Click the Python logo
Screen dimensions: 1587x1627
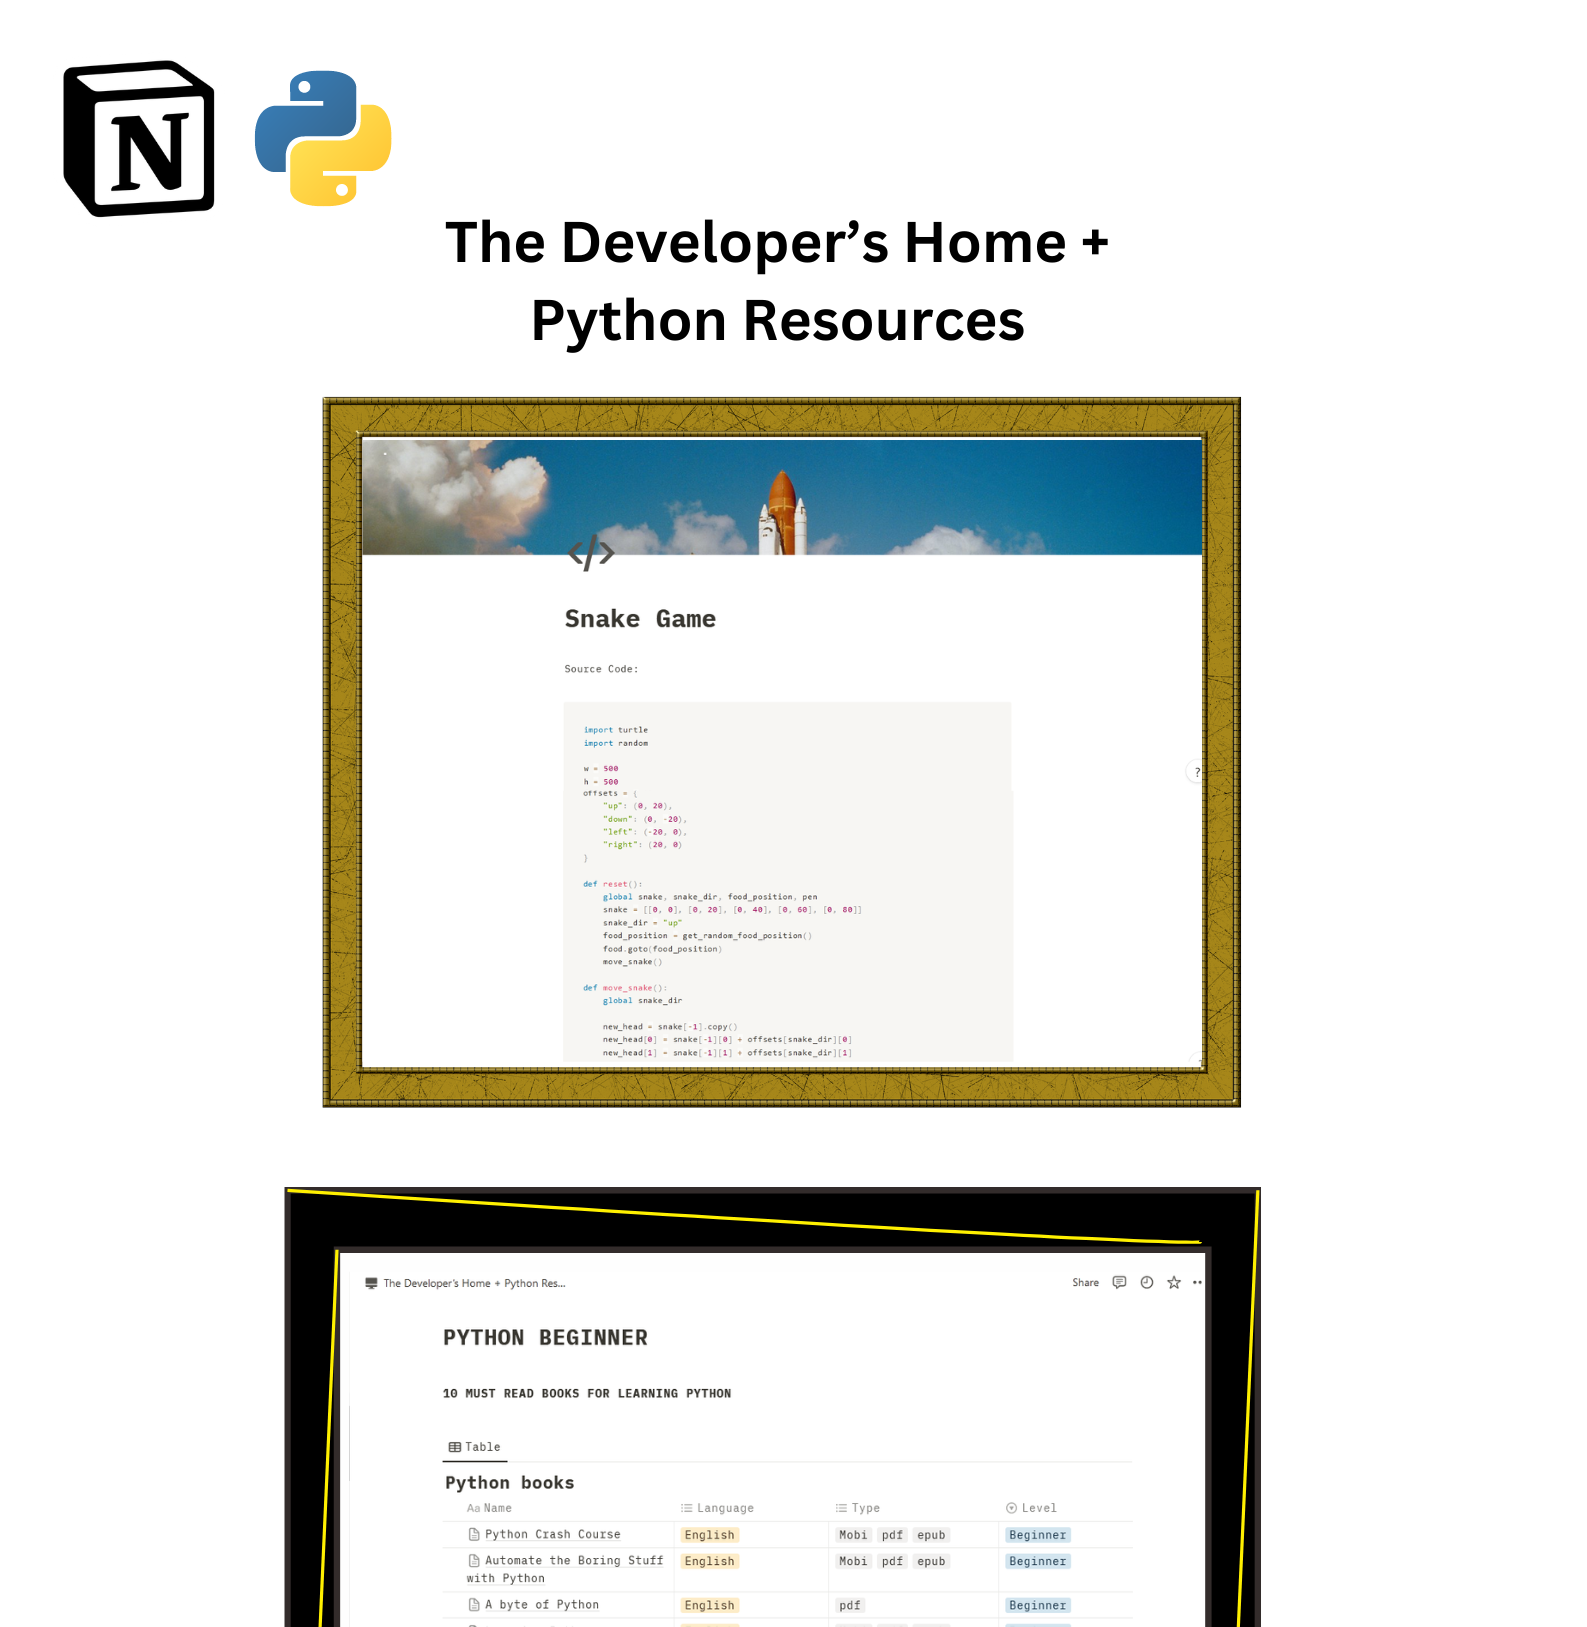(x=323, y=138)
